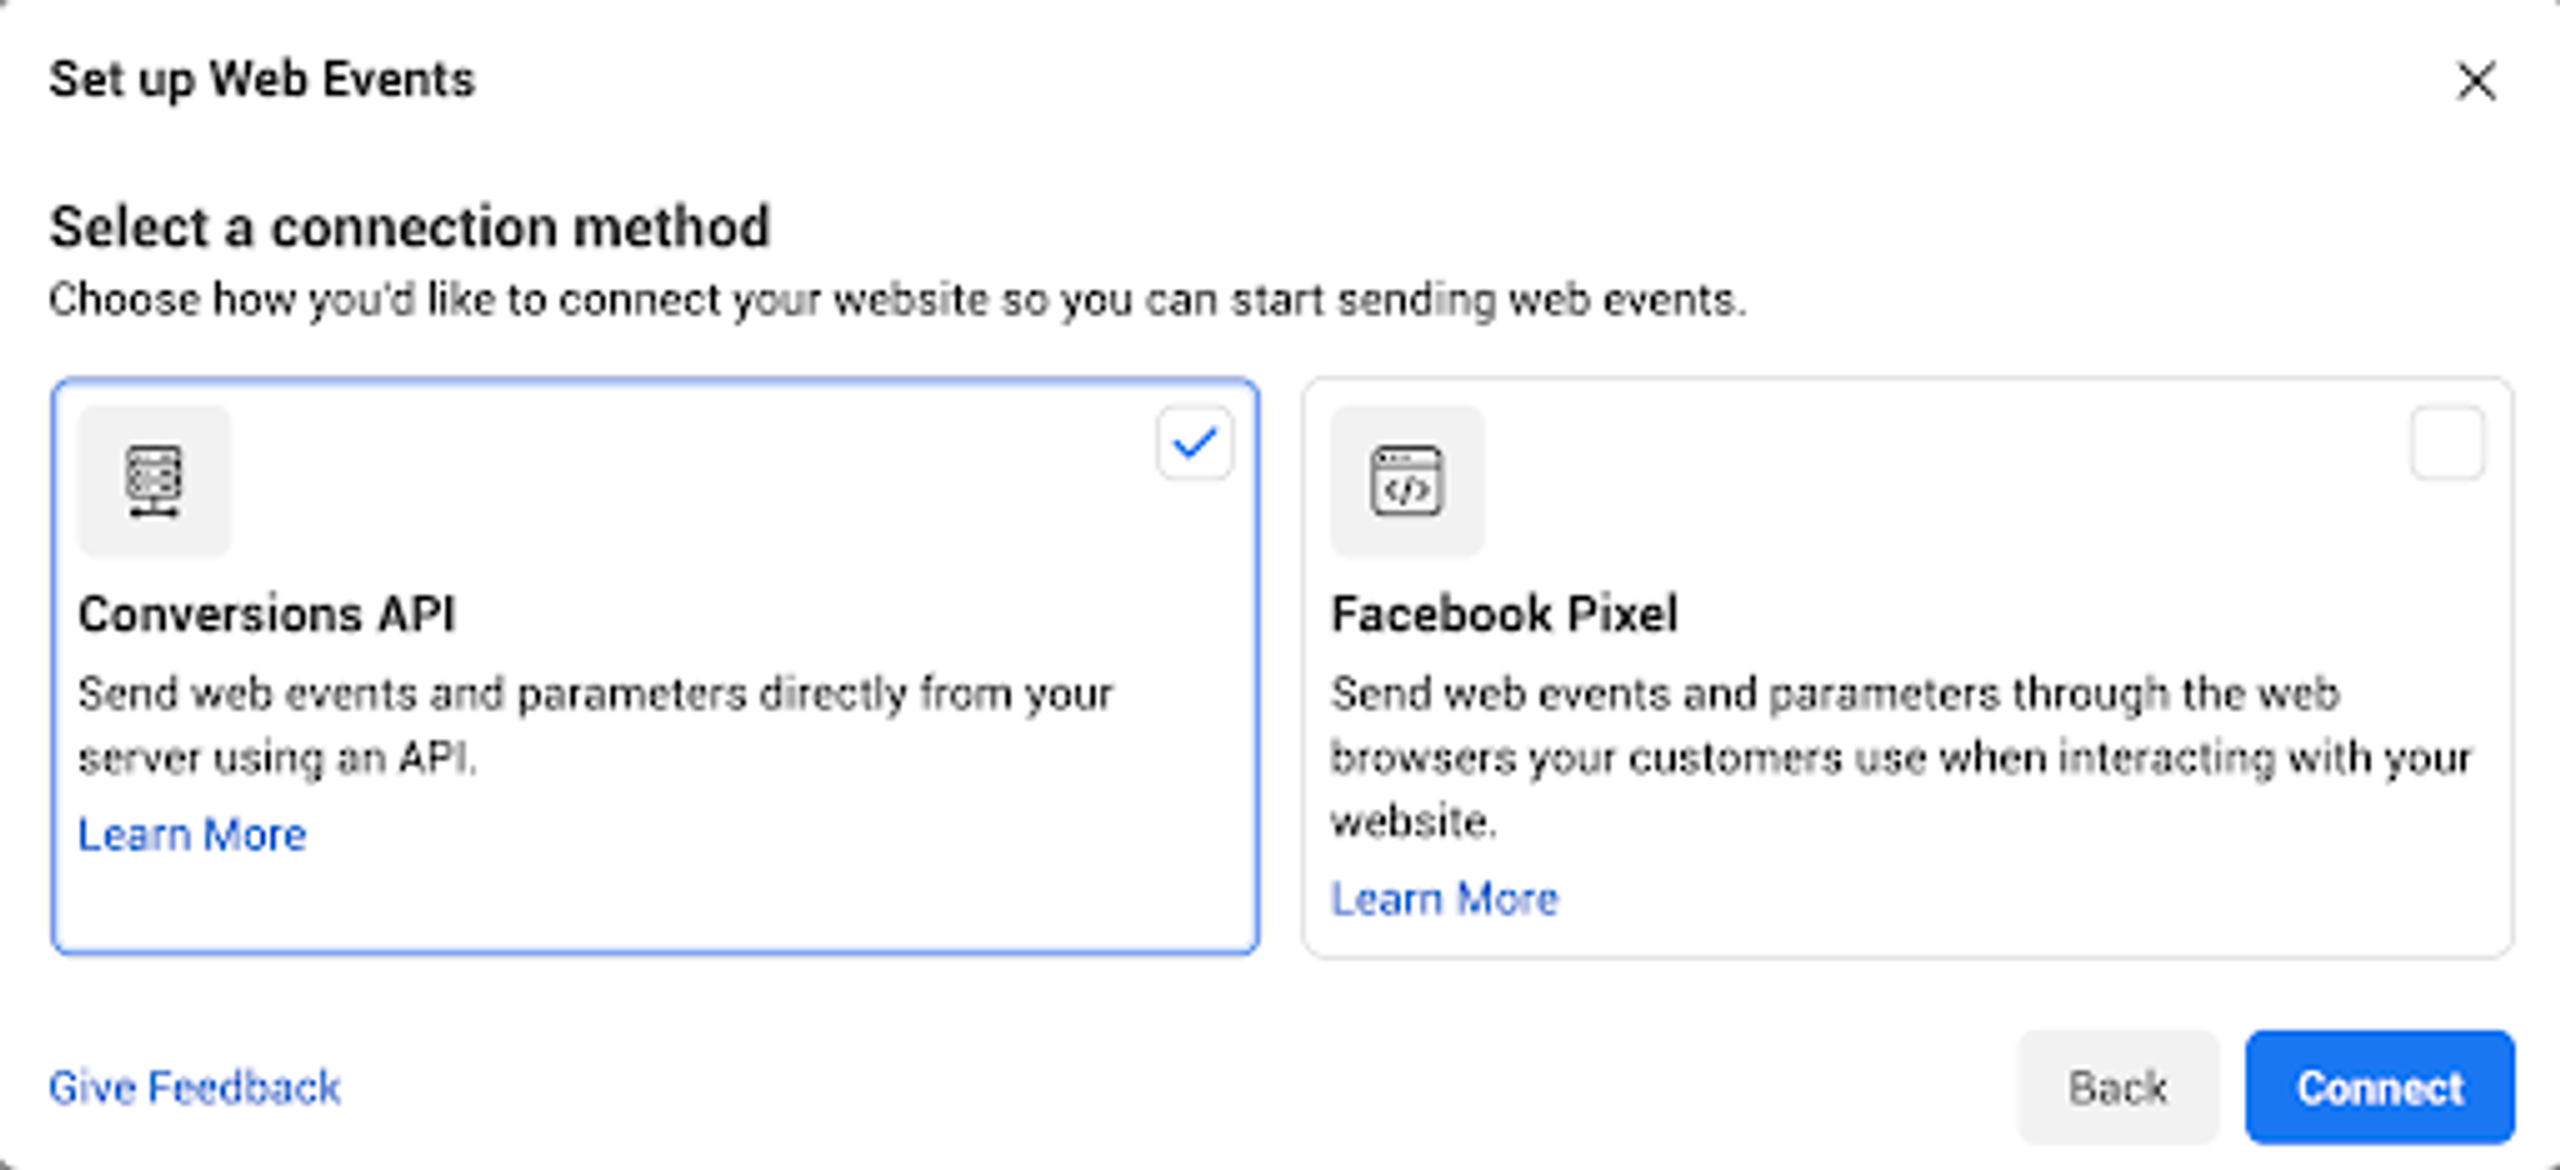This screenshot has width=2560, height=1170.
Task: Click empty footer between Give Feedback and Back
Action: [x=1180, y=1088]
